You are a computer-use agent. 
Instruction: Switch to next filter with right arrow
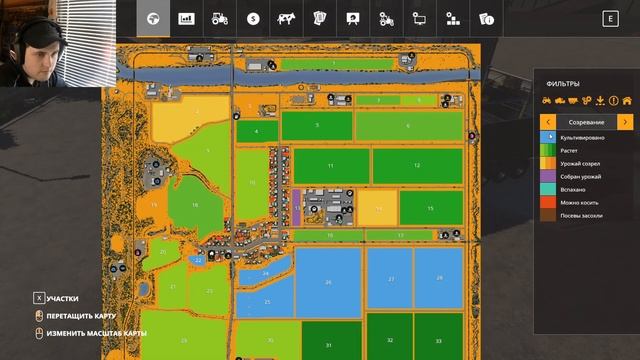[x=625, y=122]
